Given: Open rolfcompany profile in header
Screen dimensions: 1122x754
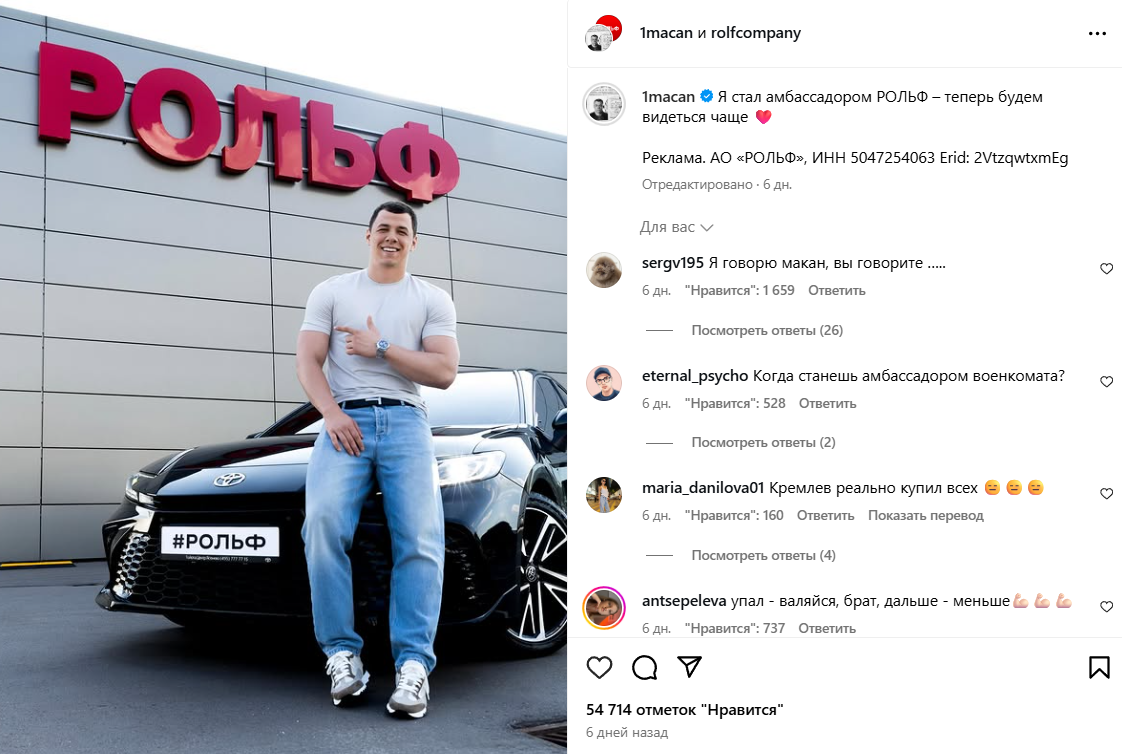Looking at the screenshot, I should 756,33.
